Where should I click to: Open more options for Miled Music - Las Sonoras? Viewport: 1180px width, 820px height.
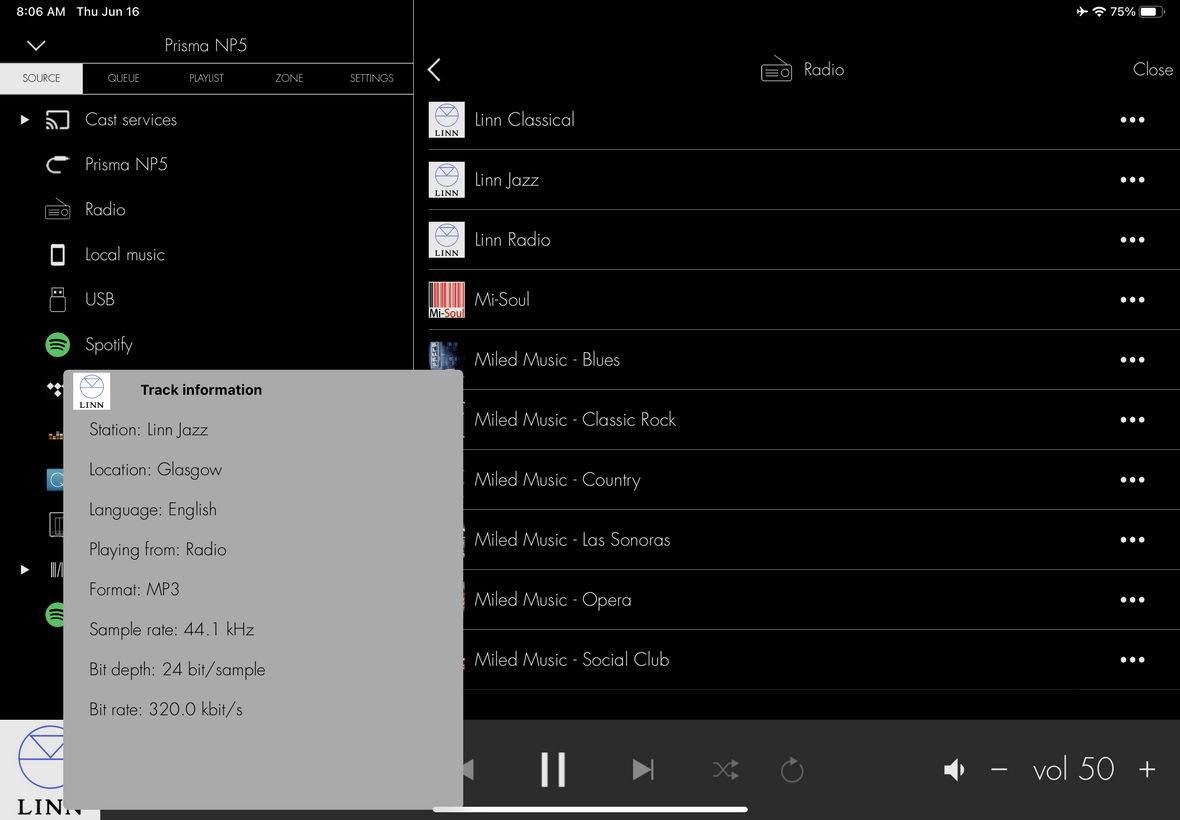[x=1132, y=539]
